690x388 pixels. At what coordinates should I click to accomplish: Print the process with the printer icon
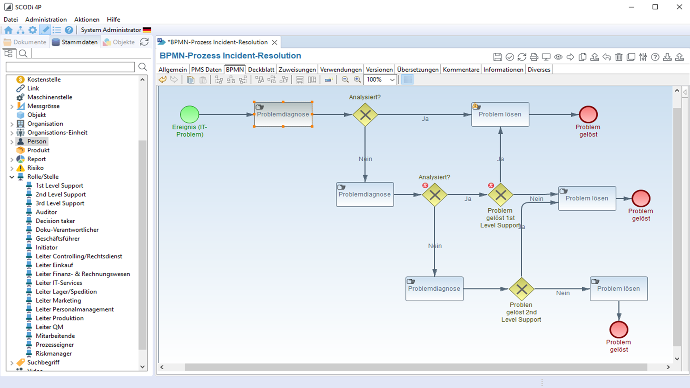coord(534,57)
